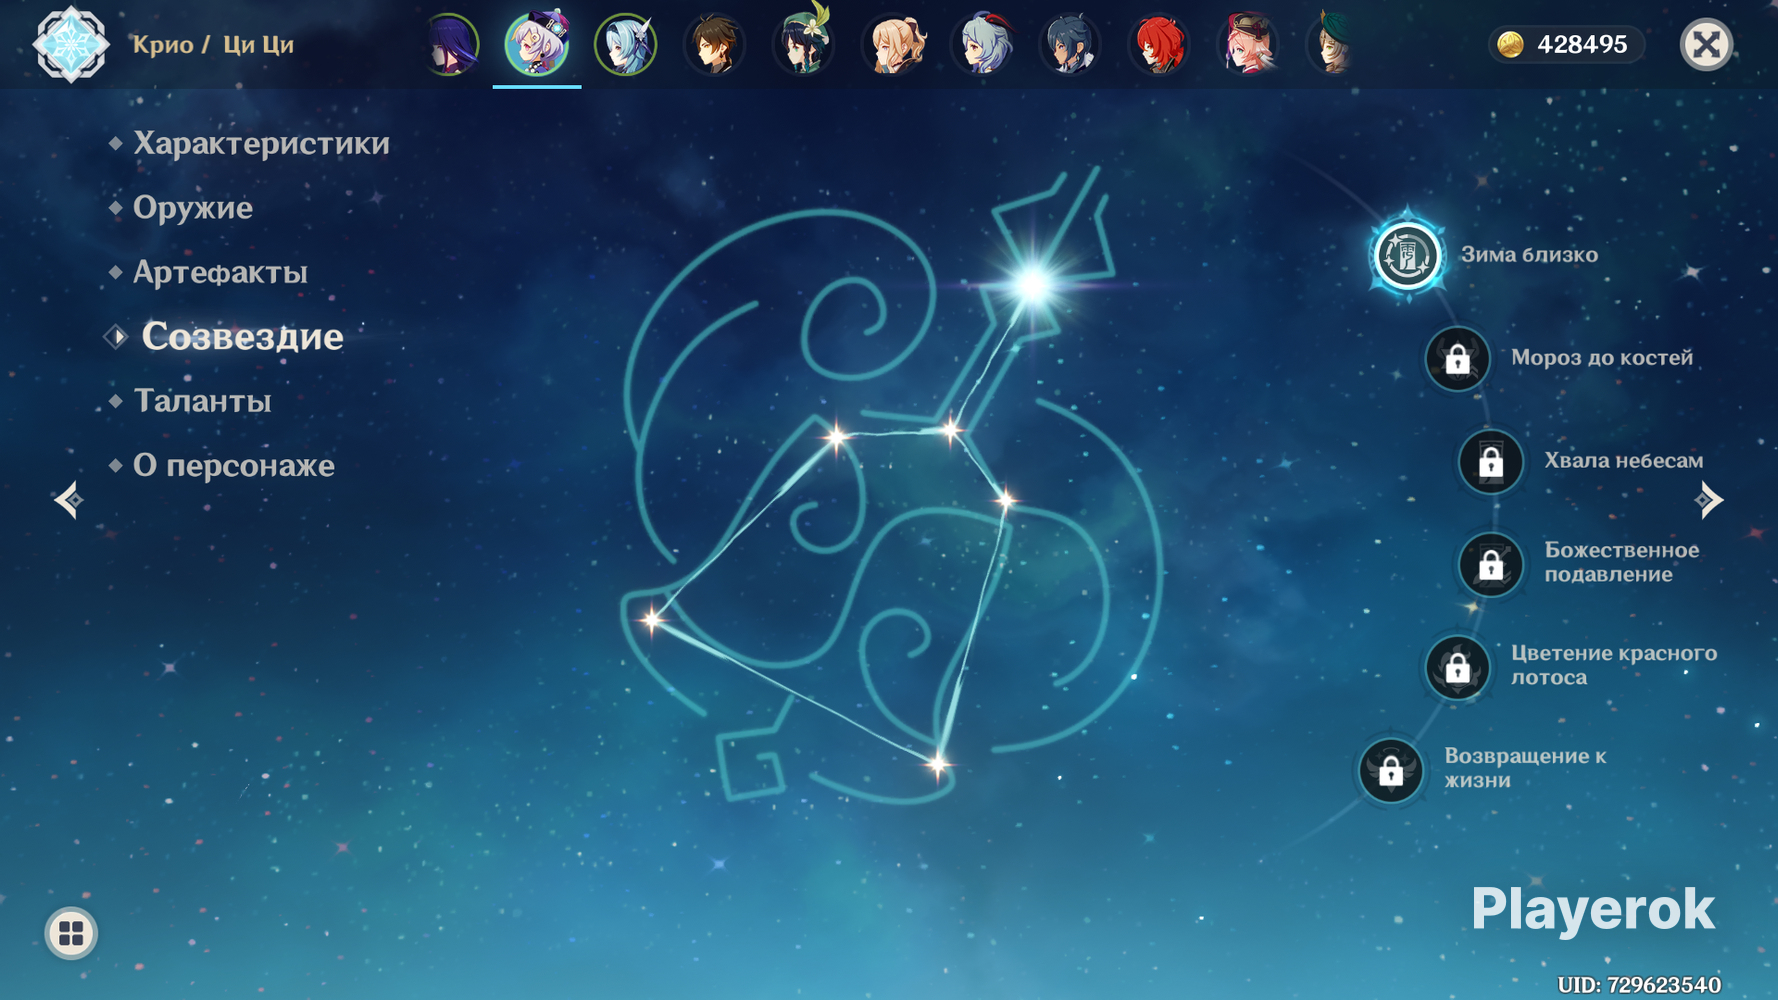Select the faded avatar with dark green beret
Viewport: 1778px width, 1000px height.
click(1332, 45)
